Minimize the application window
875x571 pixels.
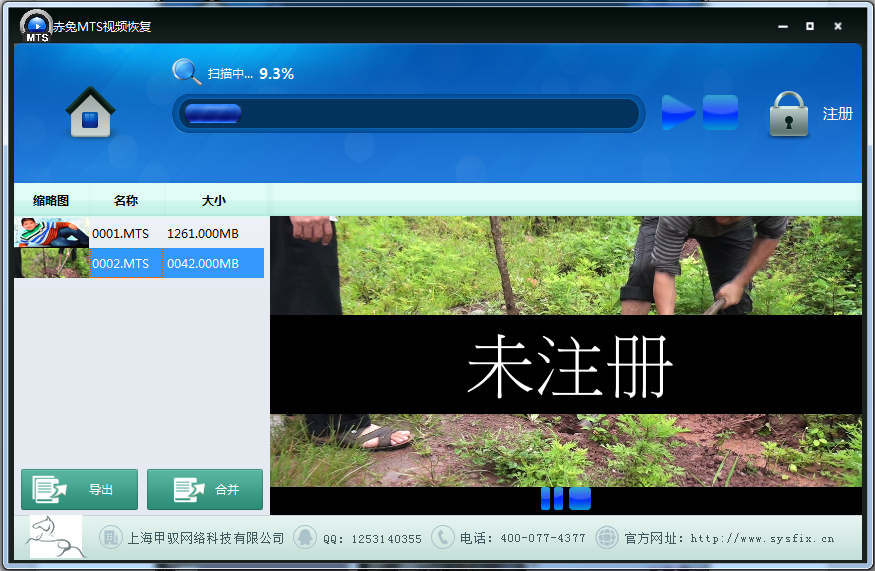pyautogui.click(x=783, y=26)
